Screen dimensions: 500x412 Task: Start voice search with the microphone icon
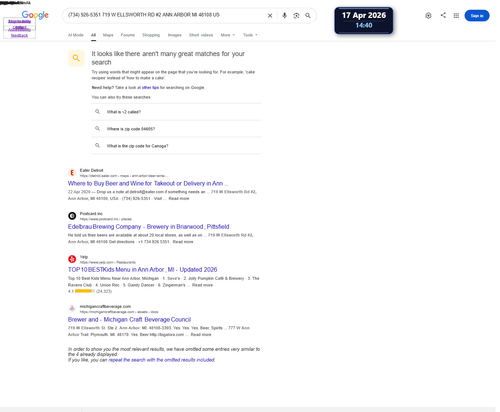(x=284, y=16)
